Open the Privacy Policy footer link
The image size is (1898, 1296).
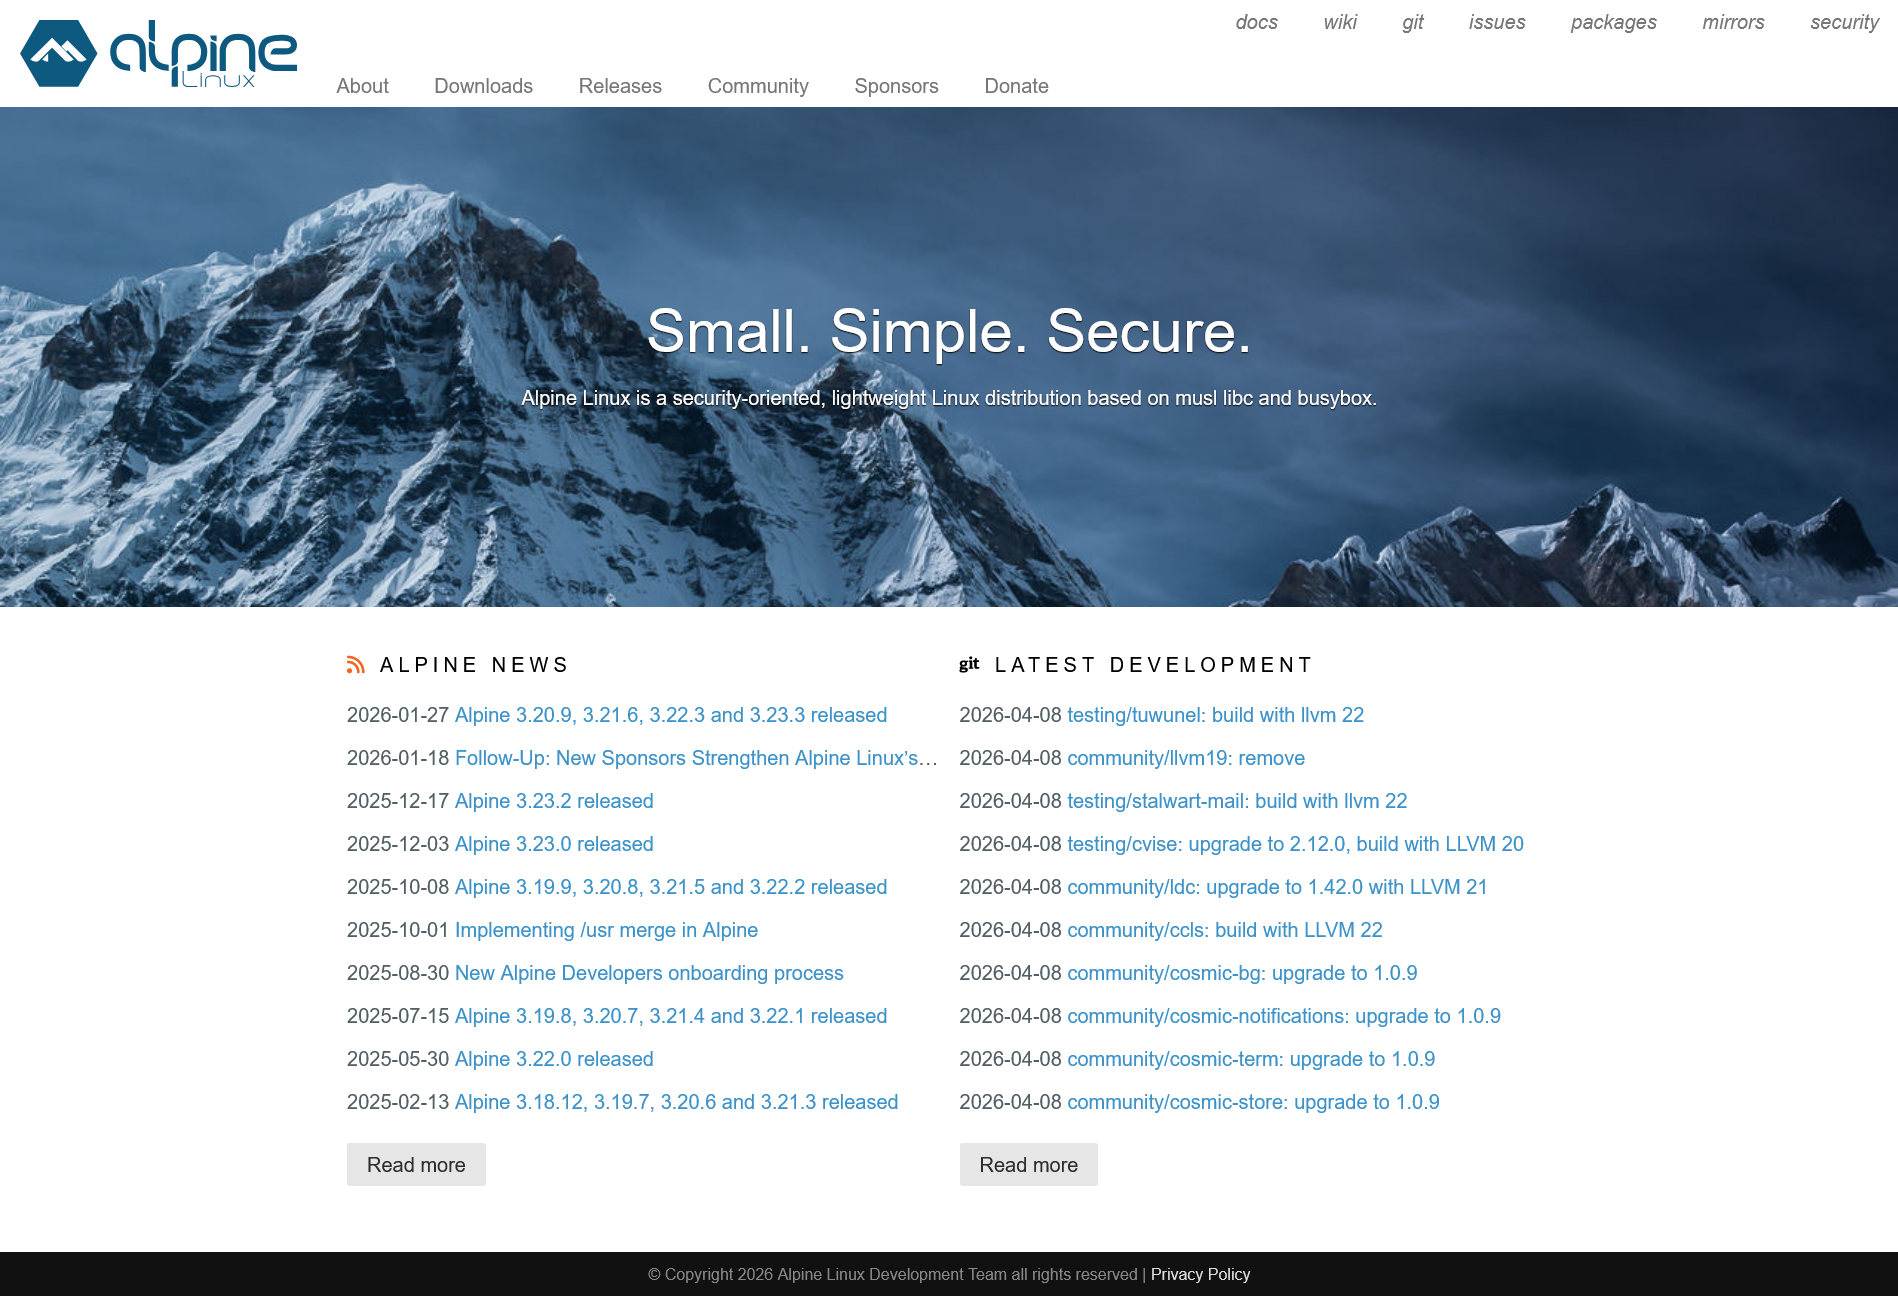(x=1200, y=1274)
